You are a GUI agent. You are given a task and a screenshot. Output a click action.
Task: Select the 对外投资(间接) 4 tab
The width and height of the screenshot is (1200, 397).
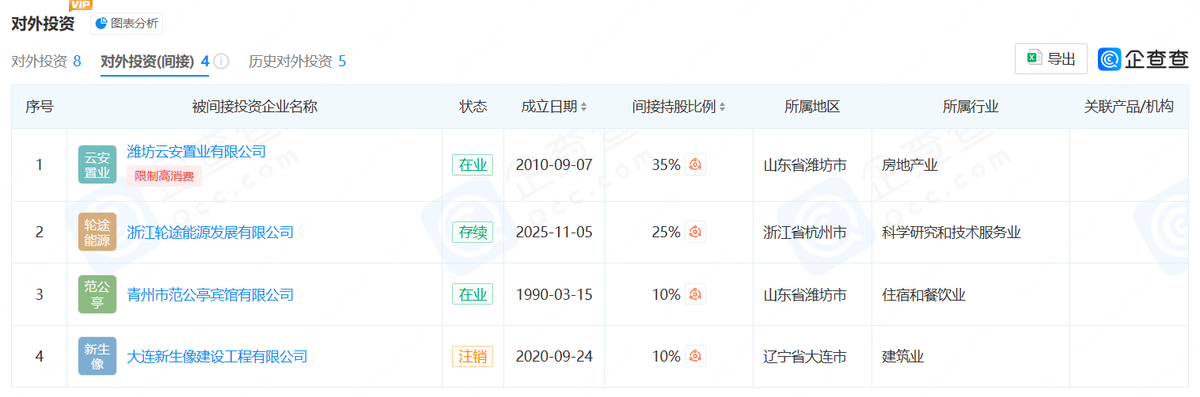pyautogui.click(x=155, y=61)
